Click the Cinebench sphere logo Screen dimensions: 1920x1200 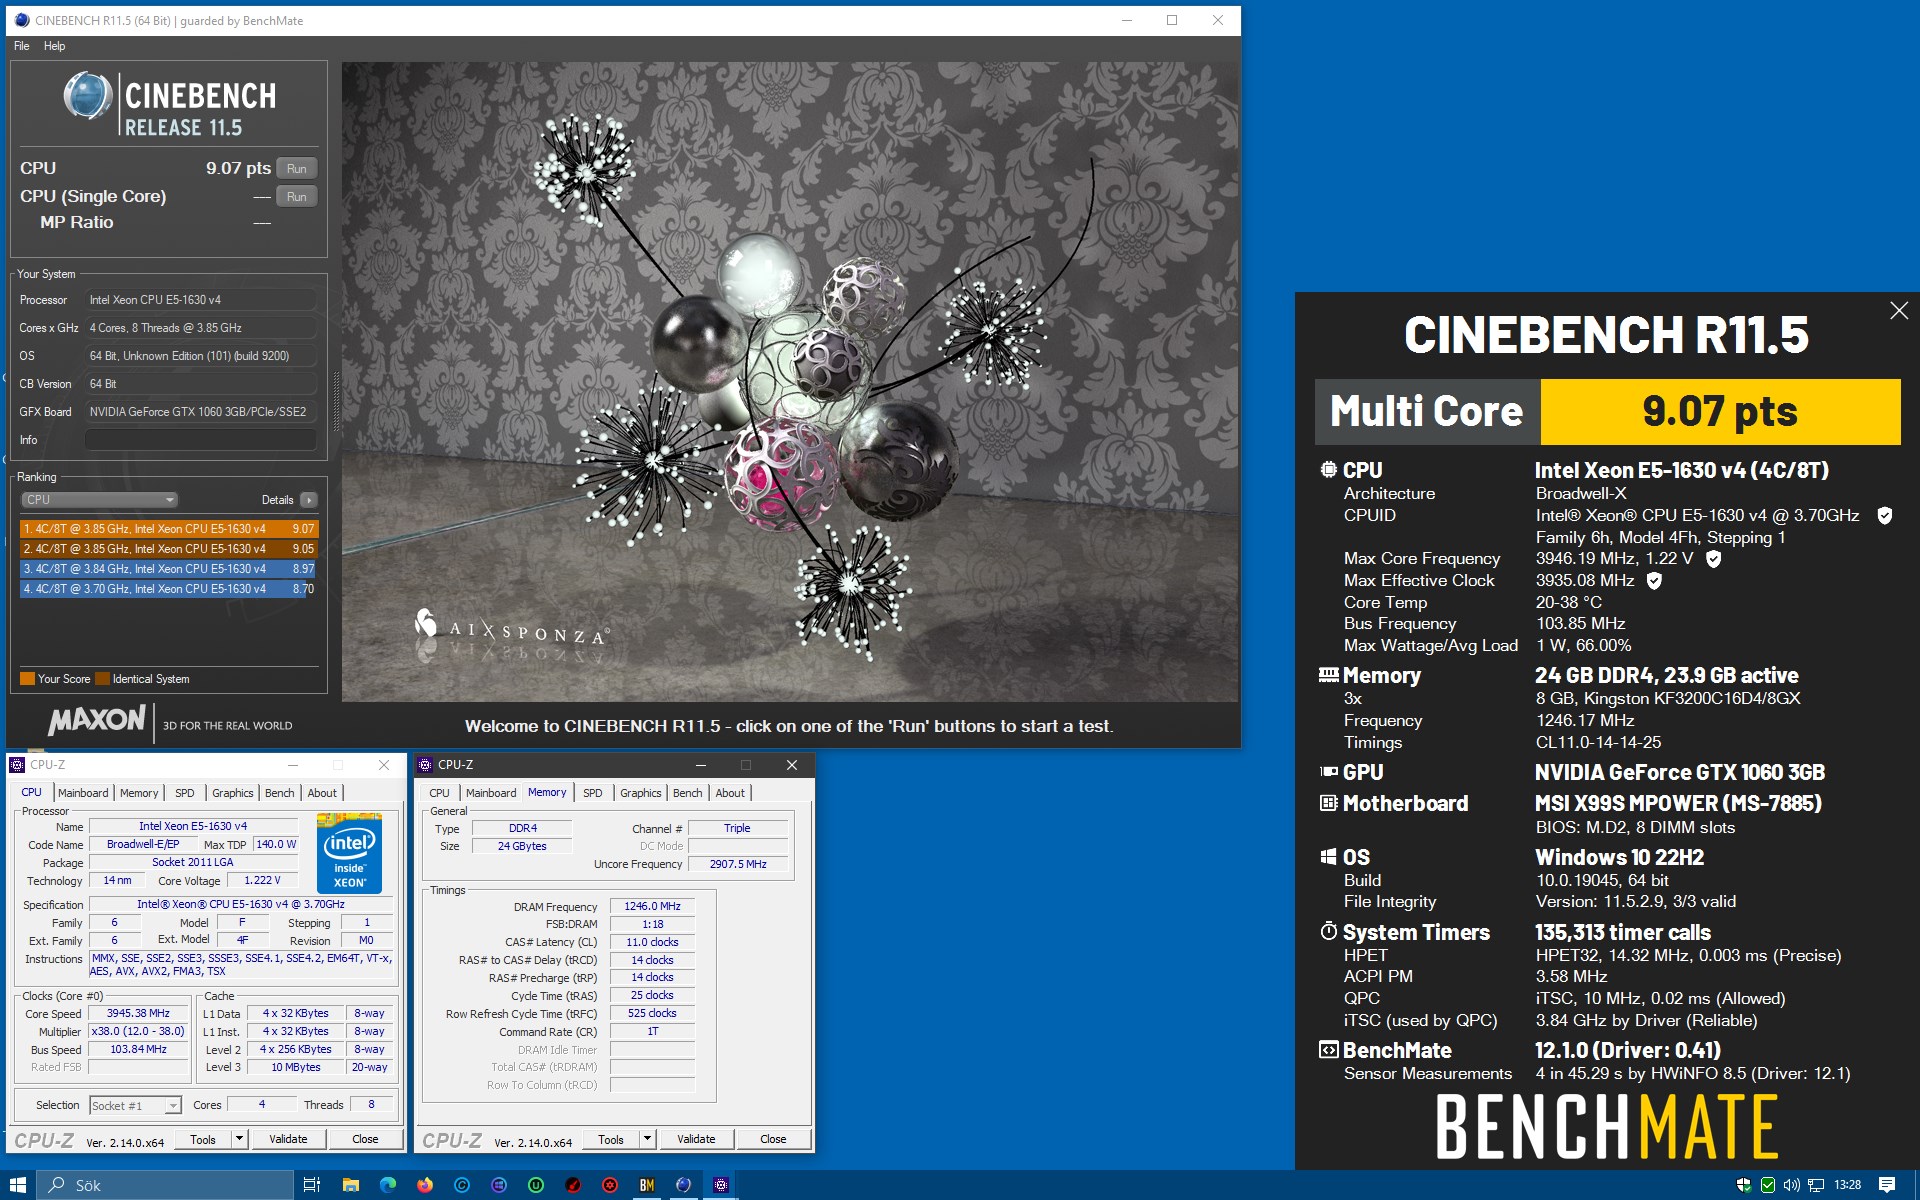[x=87, y=97]
